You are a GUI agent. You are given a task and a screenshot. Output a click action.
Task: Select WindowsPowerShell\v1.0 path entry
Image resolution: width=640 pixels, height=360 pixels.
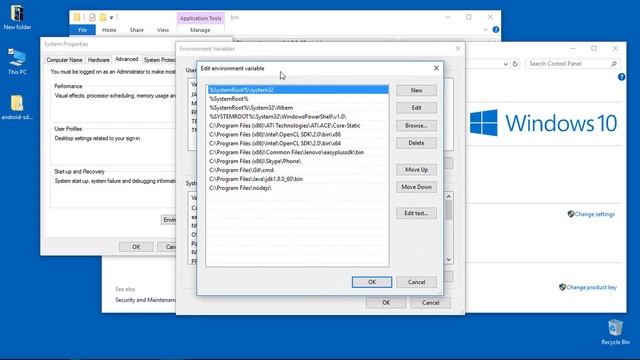[x=298, y=117]
